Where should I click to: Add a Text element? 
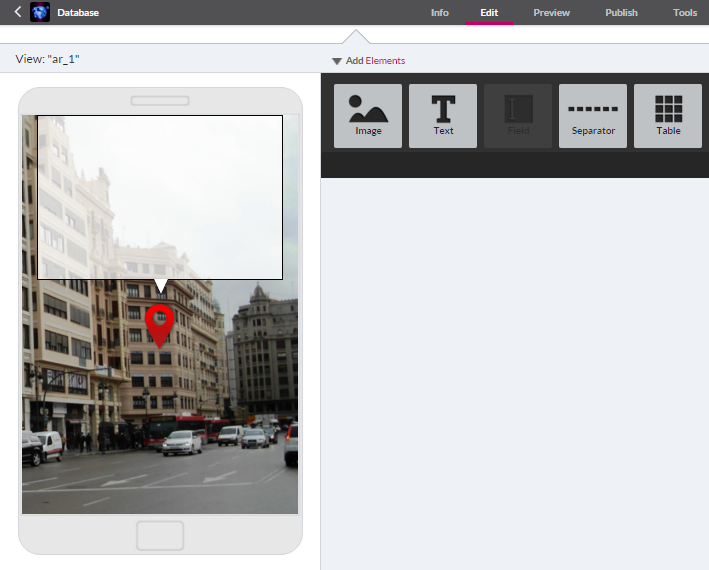click(443, 116)
